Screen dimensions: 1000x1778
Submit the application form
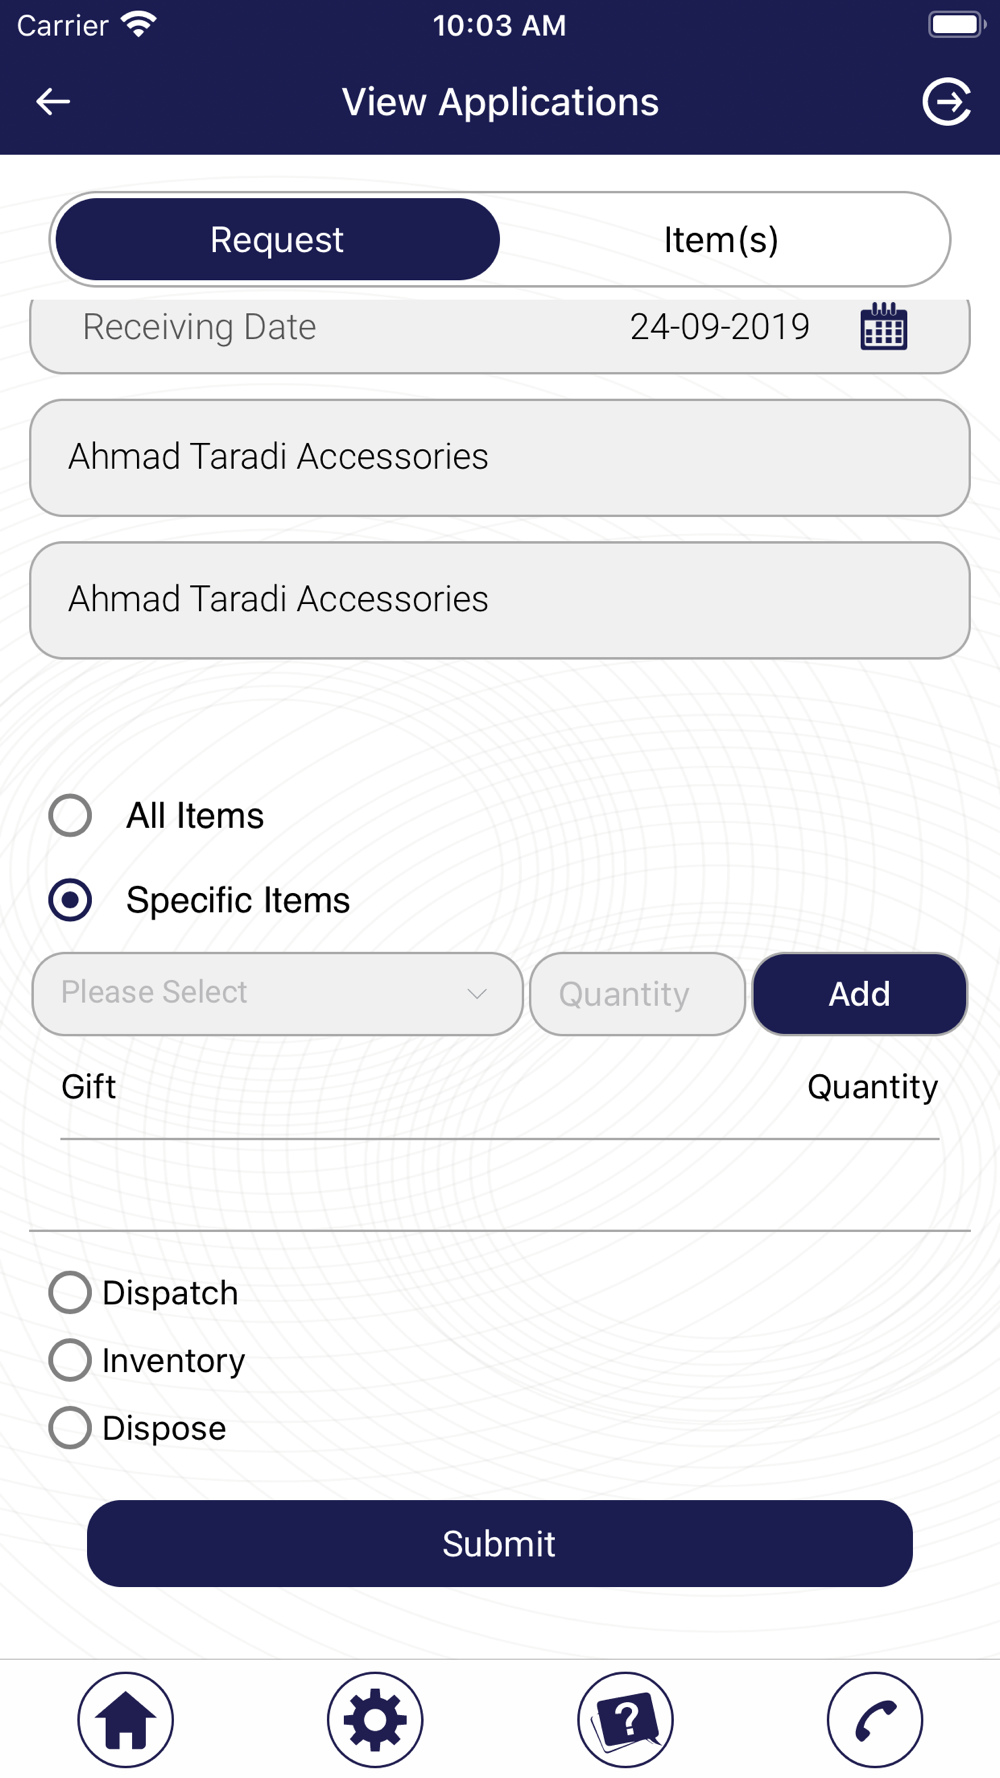point(500,1543)
